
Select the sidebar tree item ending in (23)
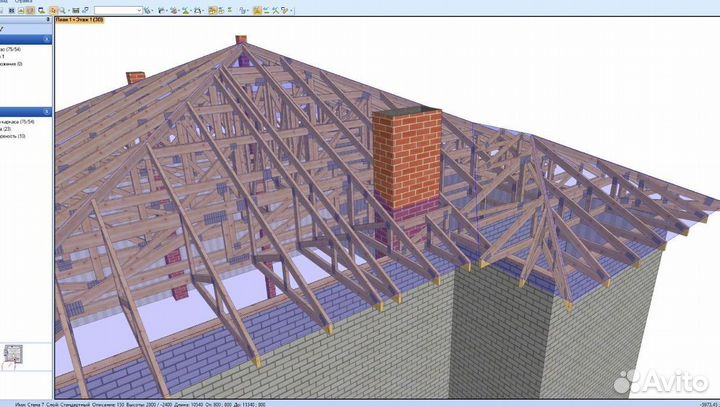pyautogui.click(x=14, y=128)
